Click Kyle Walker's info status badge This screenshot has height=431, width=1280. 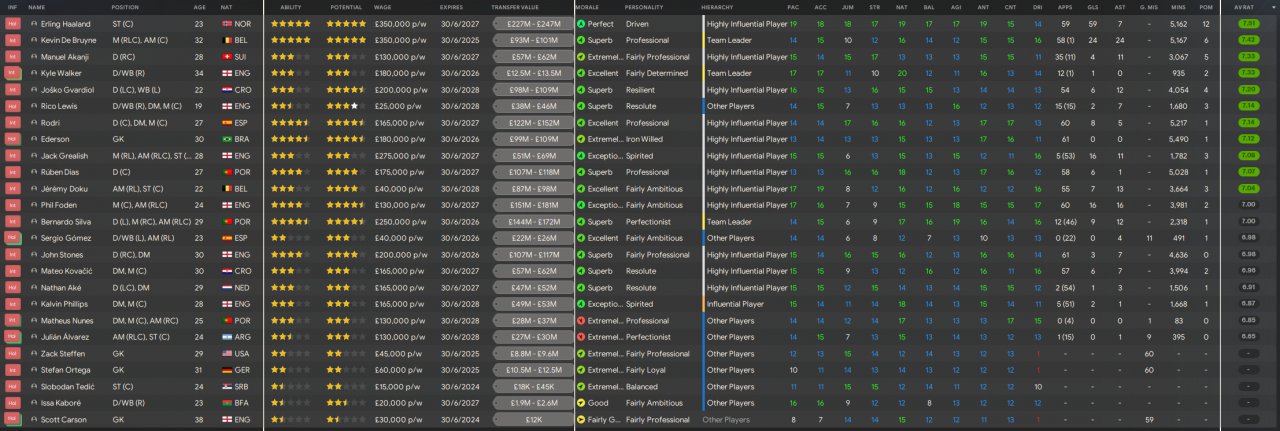(12, 73)
